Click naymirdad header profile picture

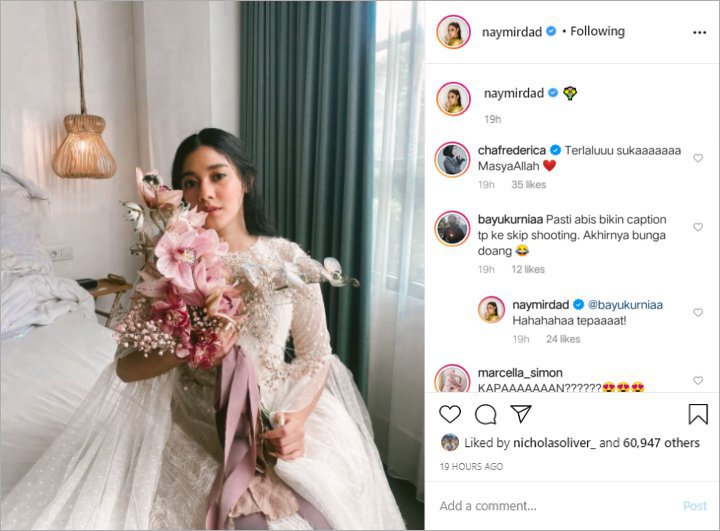(x=453, y=32)
